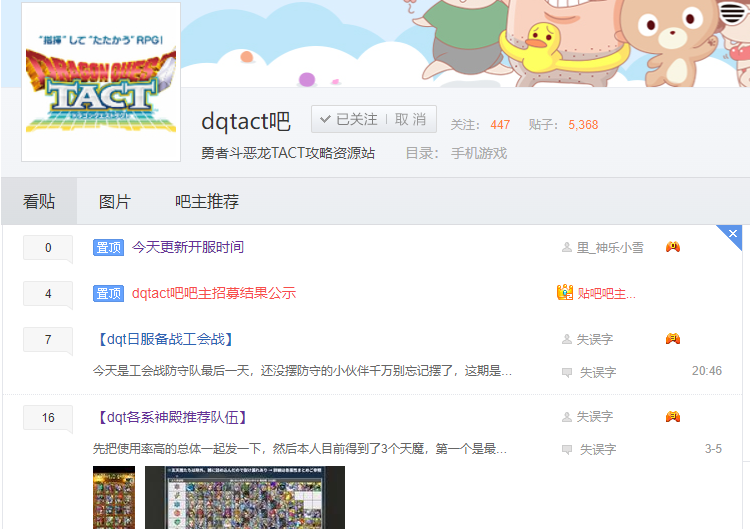
Task: Click reply count 0 for 今天更新开服时间
Action: pyautogui.click(x=48, y=248)
